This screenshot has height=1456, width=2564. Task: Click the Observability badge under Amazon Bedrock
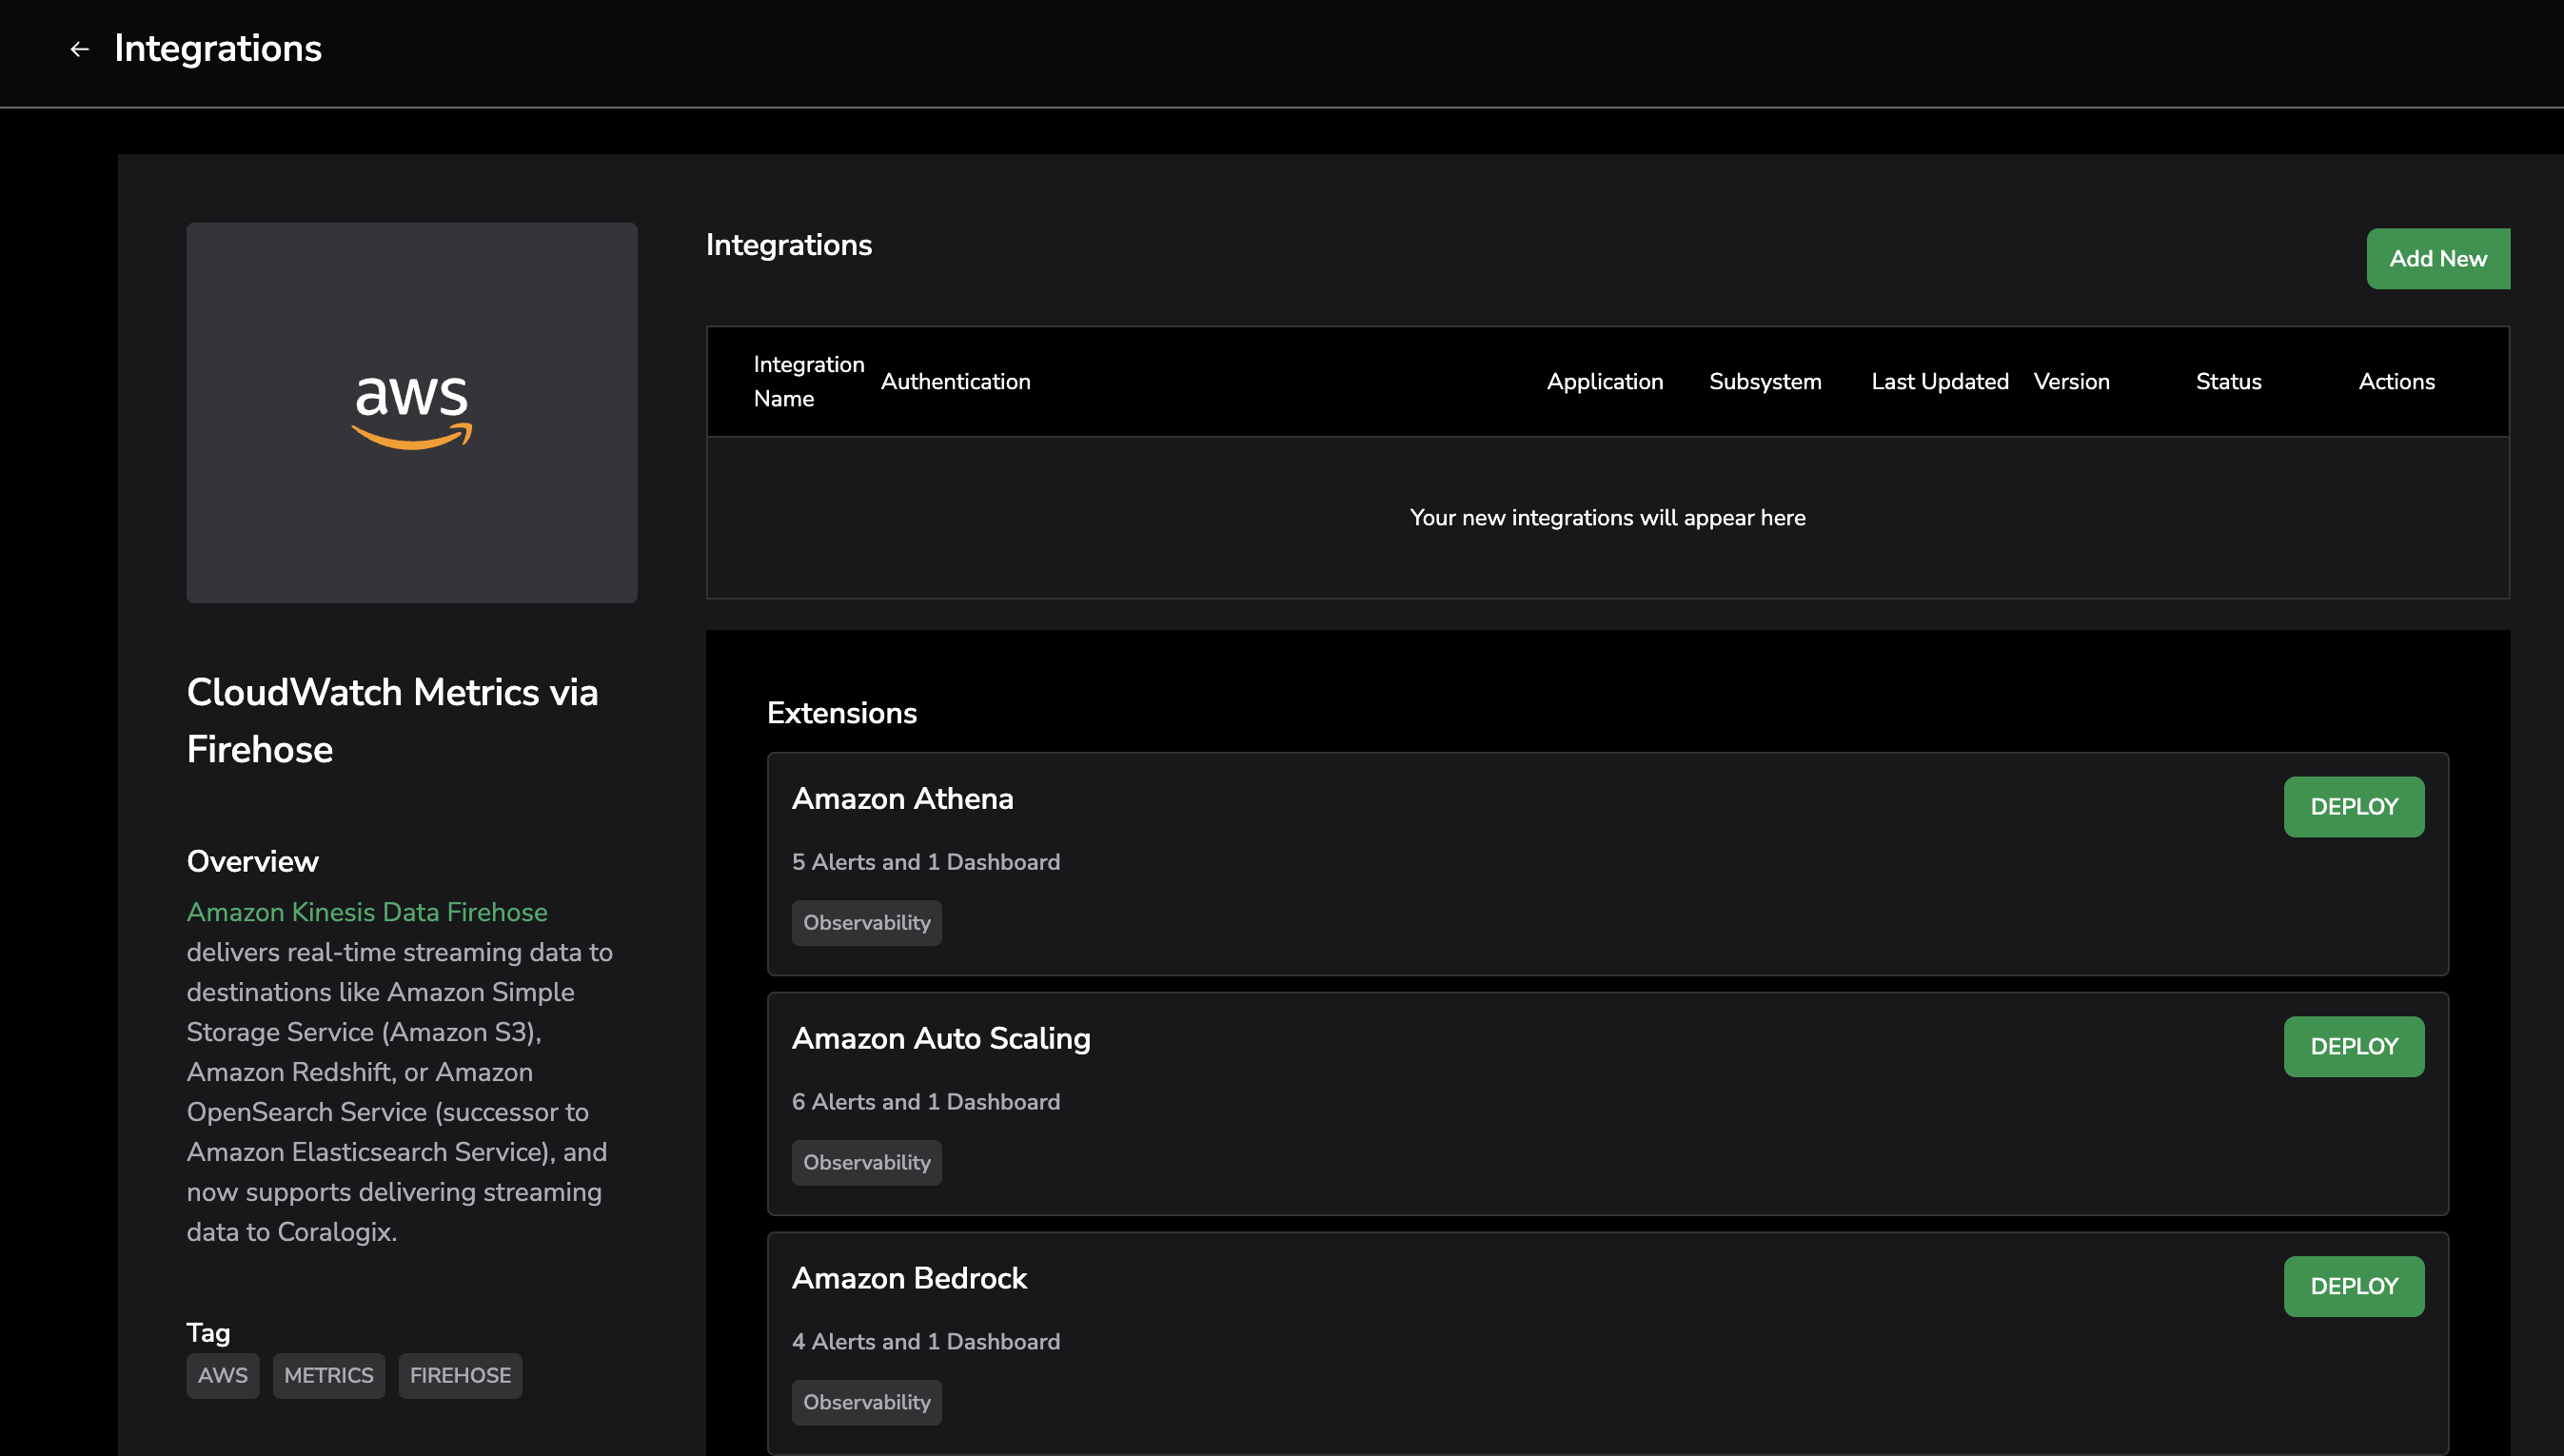pos(866,1403)
